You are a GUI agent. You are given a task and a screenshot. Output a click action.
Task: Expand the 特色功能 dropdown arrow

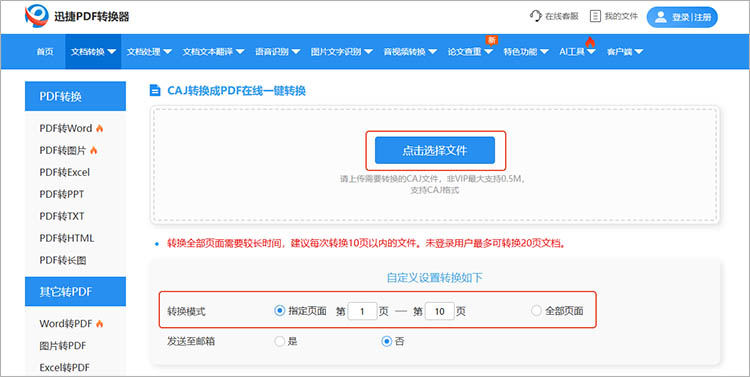tap(544, 52)
